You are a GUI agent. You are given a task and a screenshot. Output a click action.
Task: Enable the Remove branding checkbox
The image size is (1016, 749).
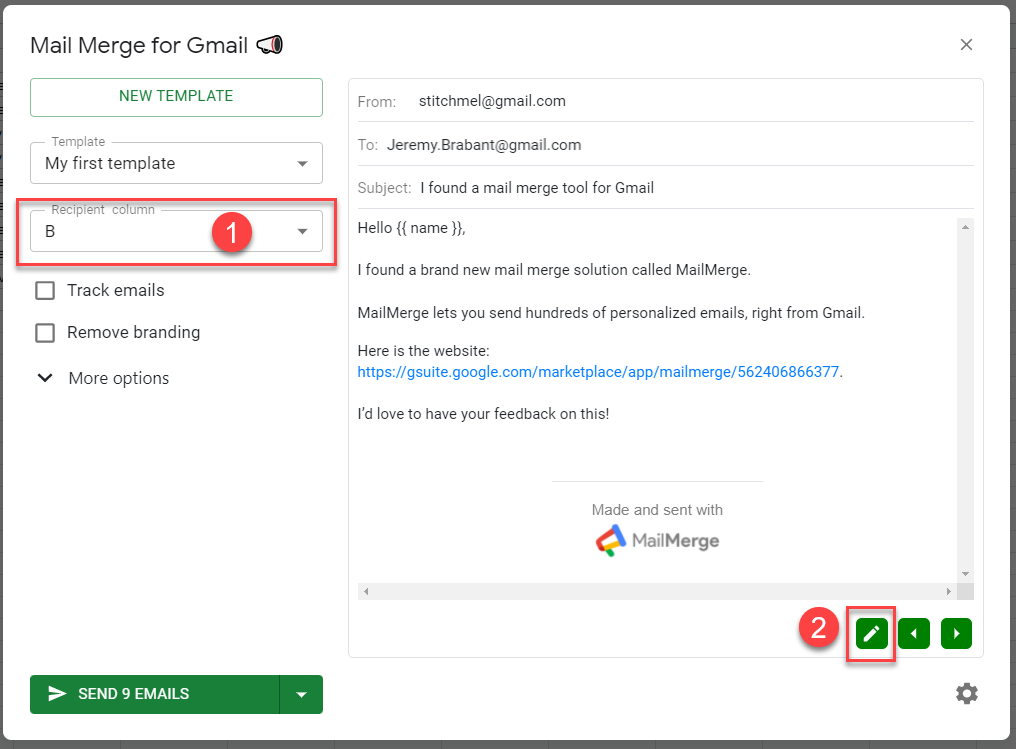(x=44, y=332)
